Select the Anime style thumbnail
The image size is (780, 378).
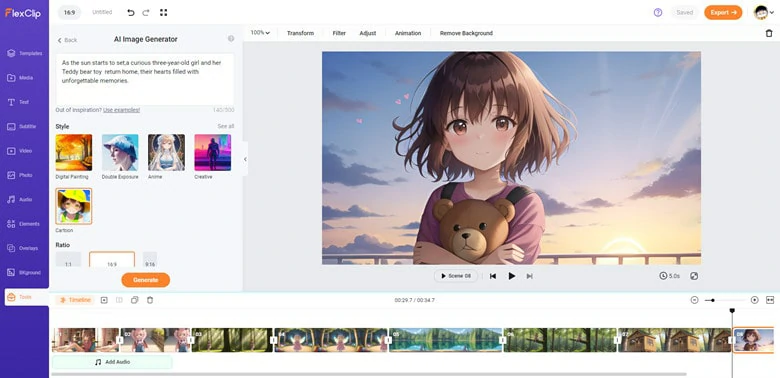tap(166, 153)
